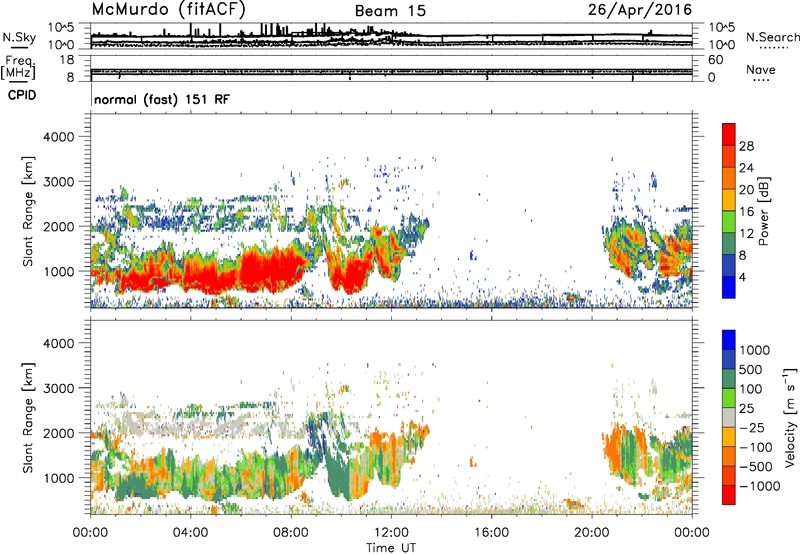Image resolution: width=800 pixels, height=554 pixels.
Task: Click the "20" Power colorbar tick
Action: (x=746, y=190)
